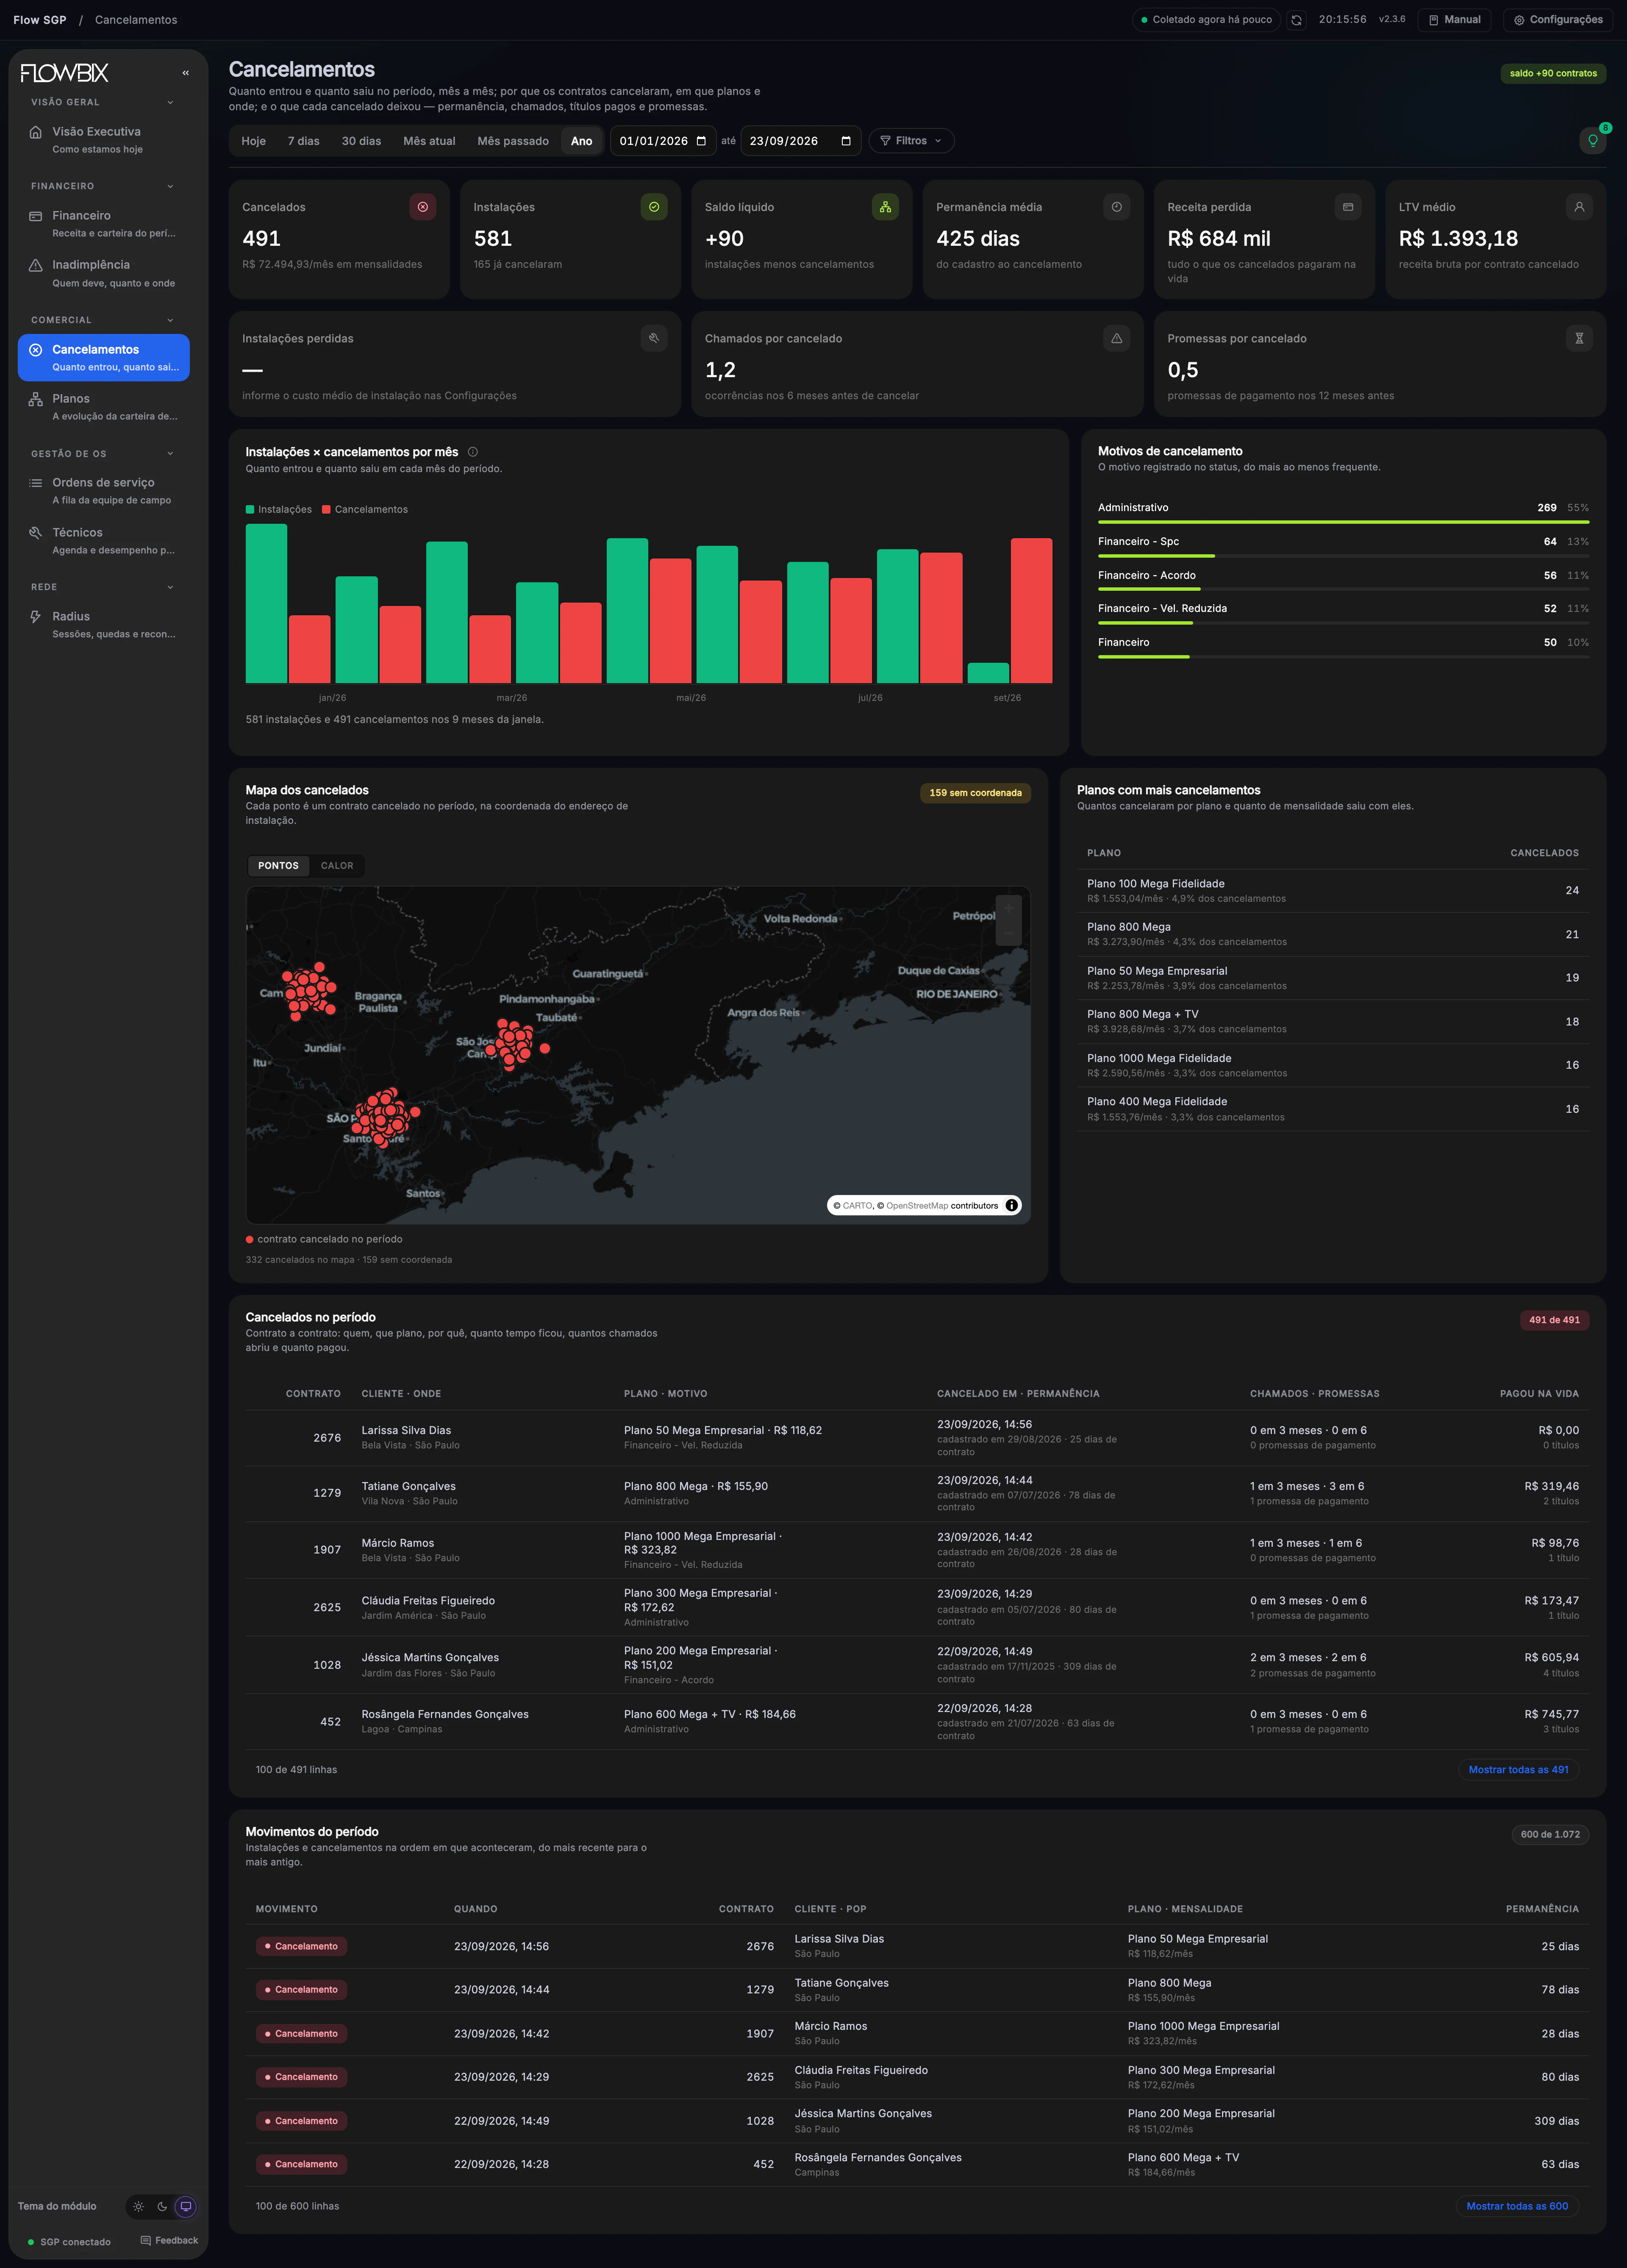1627x2268 pixels.
Task: Click the Plano 100 Mega Fidelidade row
Action: point(1333,891)
